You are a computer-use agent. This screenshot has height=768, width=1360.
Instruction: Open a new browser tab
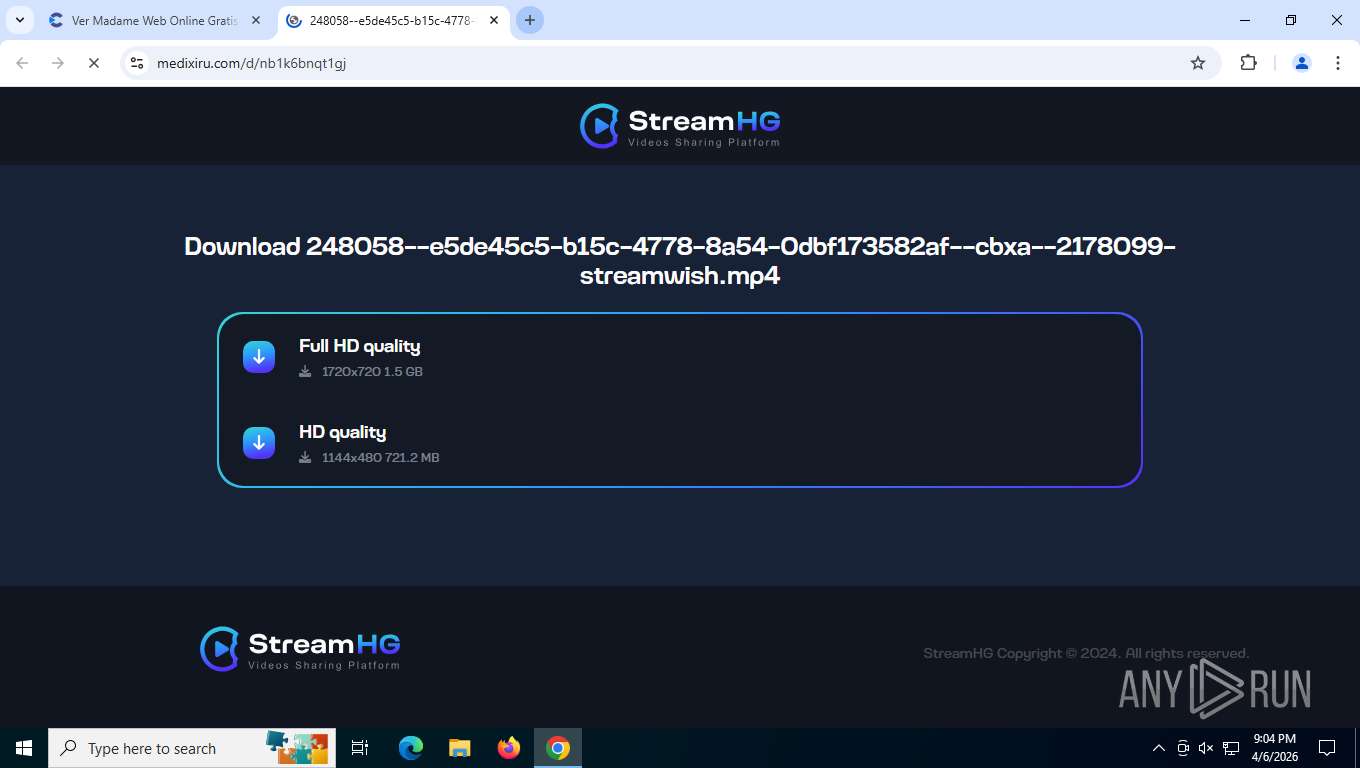point(530,20)
